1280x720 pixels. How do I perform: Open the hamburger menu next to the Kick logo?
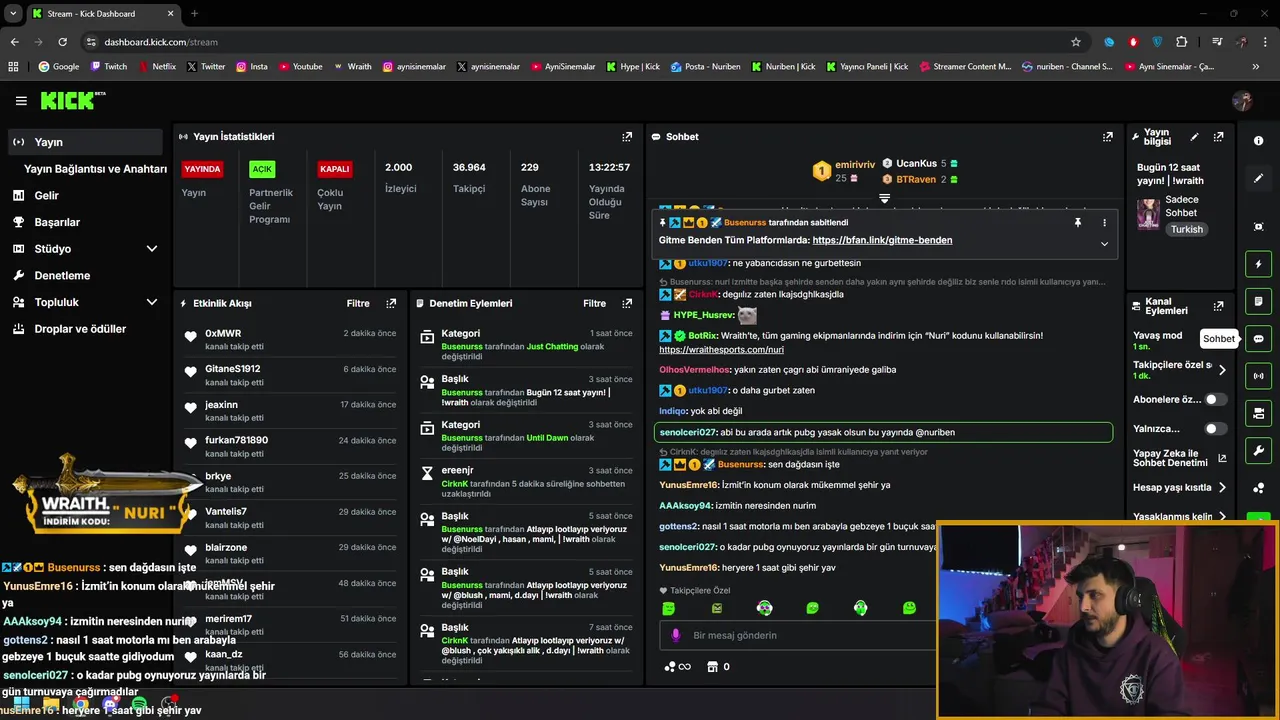(x=21, y=101)
